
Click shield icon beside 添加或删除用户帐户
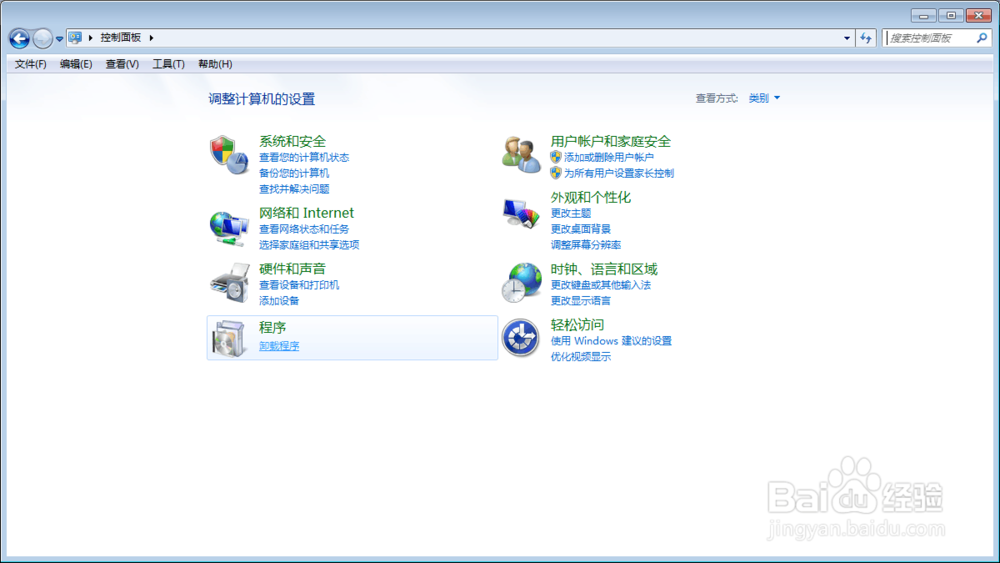(x=555, y=157)
